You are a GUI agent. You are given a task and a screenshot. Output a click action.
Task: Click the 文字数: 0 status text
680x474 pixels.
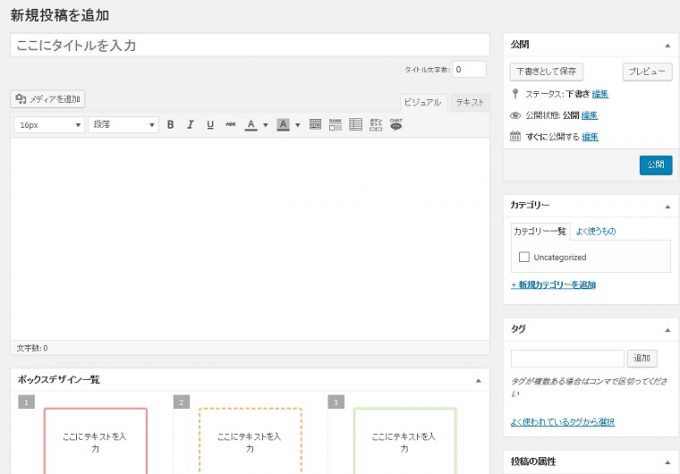pyautogui.click(x=32, y=348)
